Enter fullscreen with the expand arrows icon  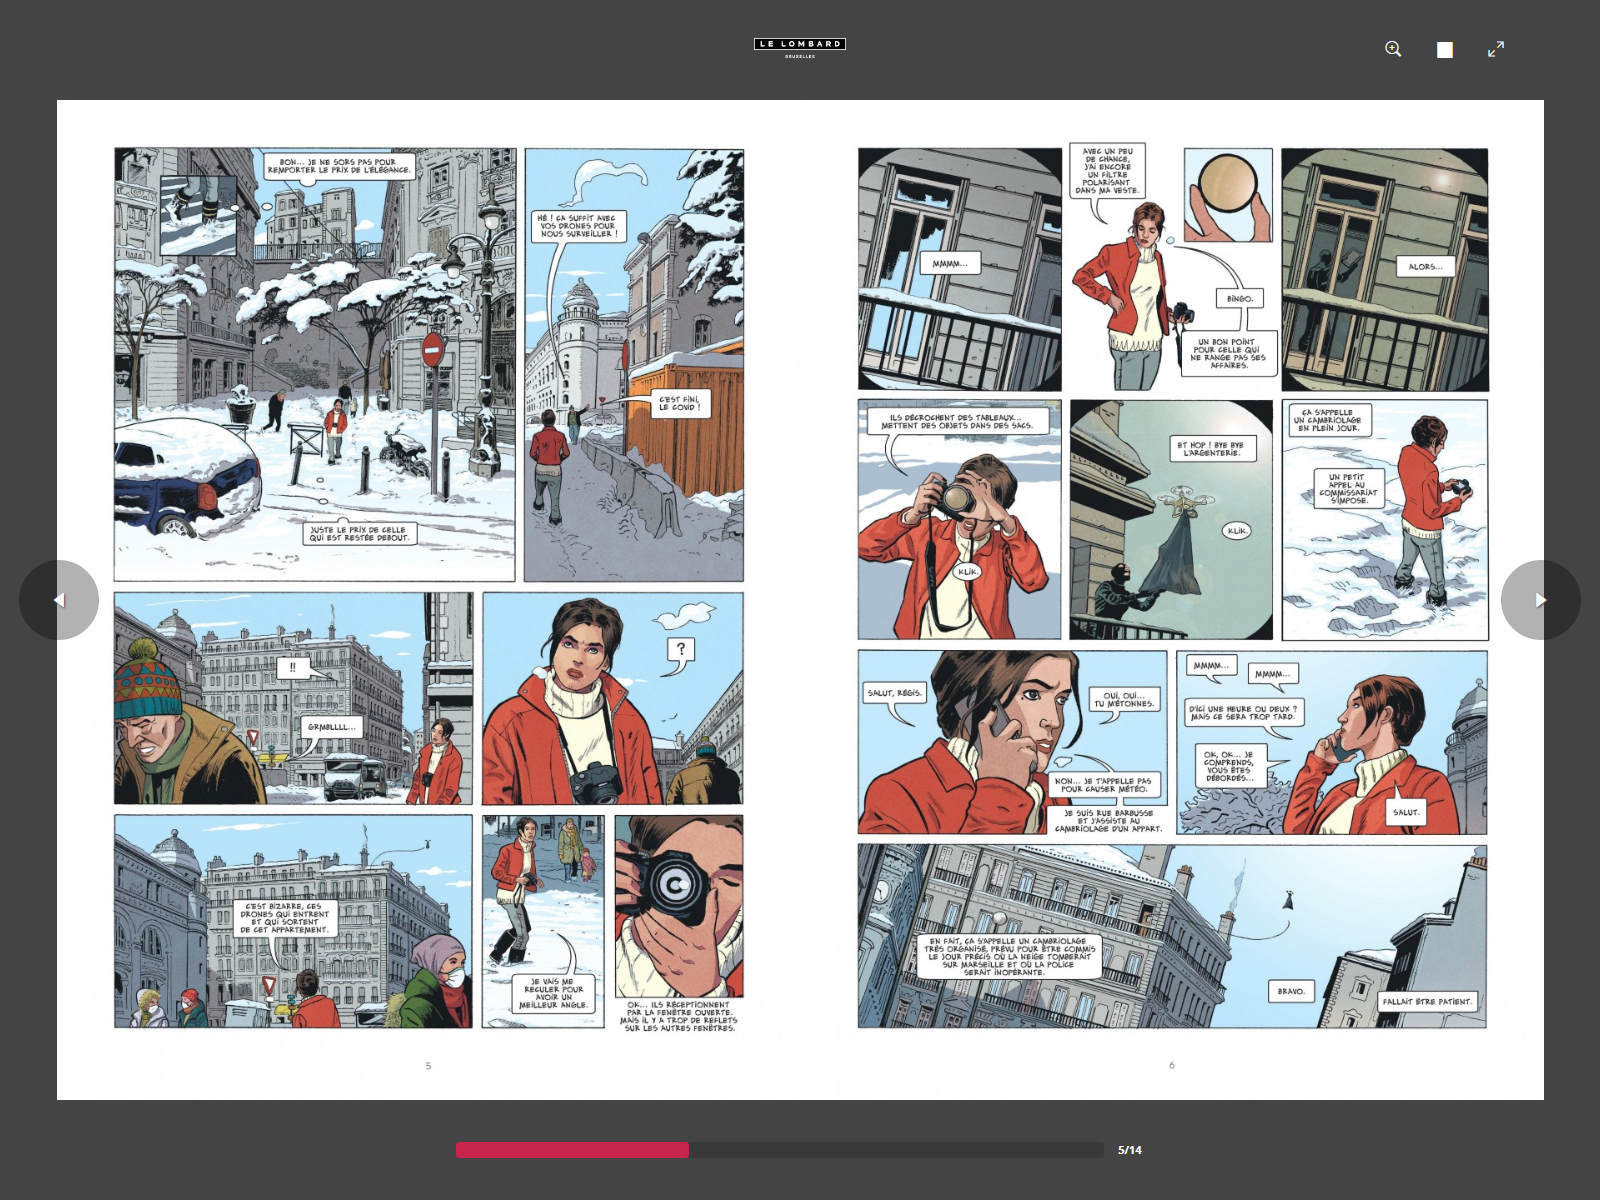[1496, 49]
